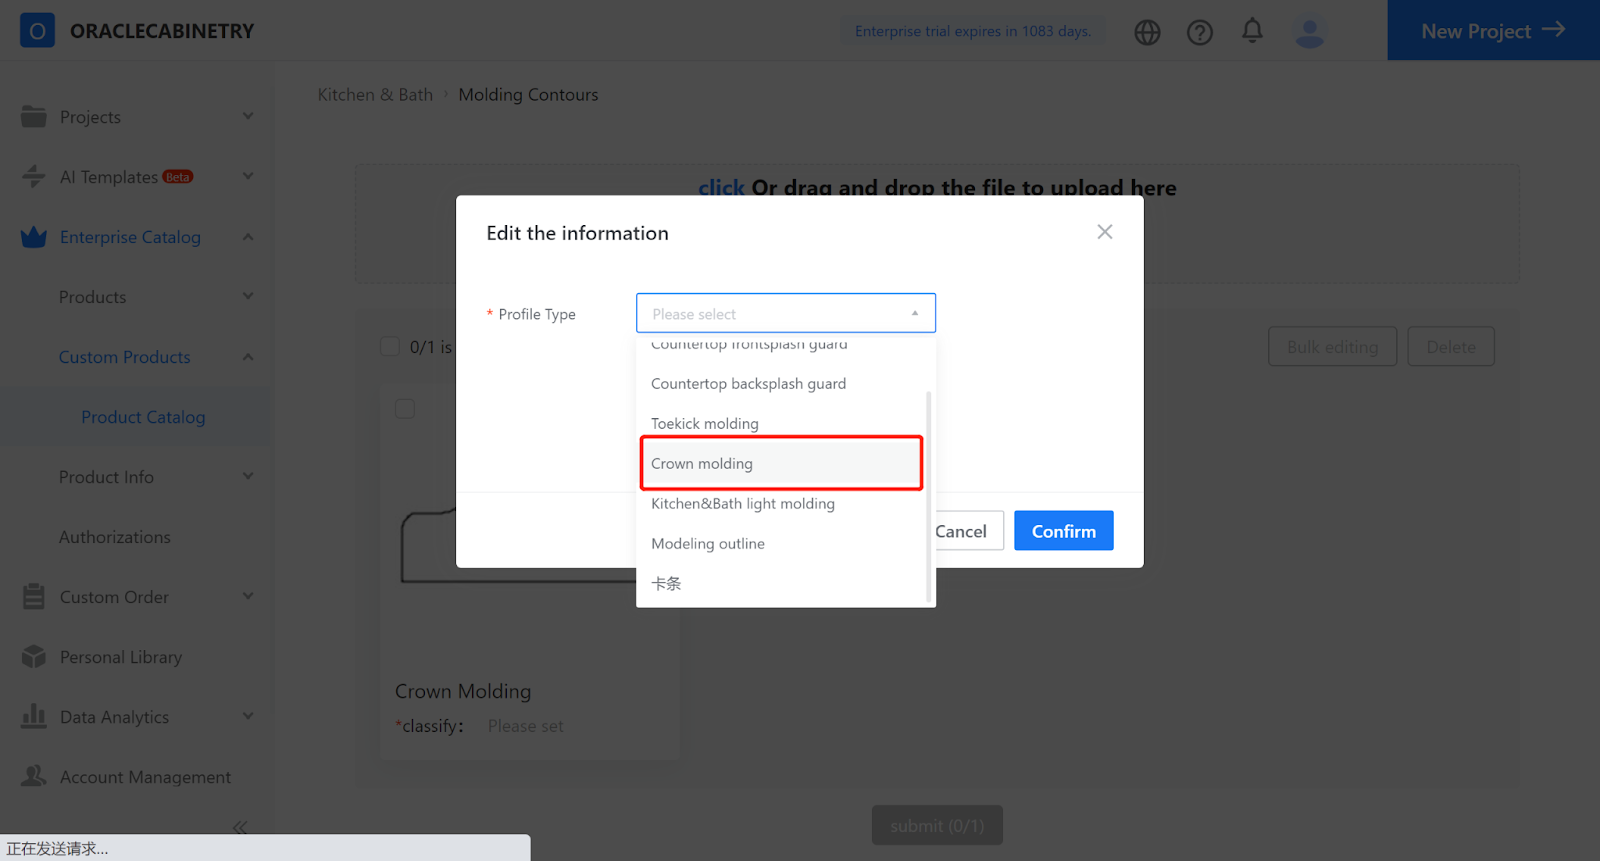Click the Personal Library cube icon
This screenshot has height=861, width=1600.
coord(34,656)
